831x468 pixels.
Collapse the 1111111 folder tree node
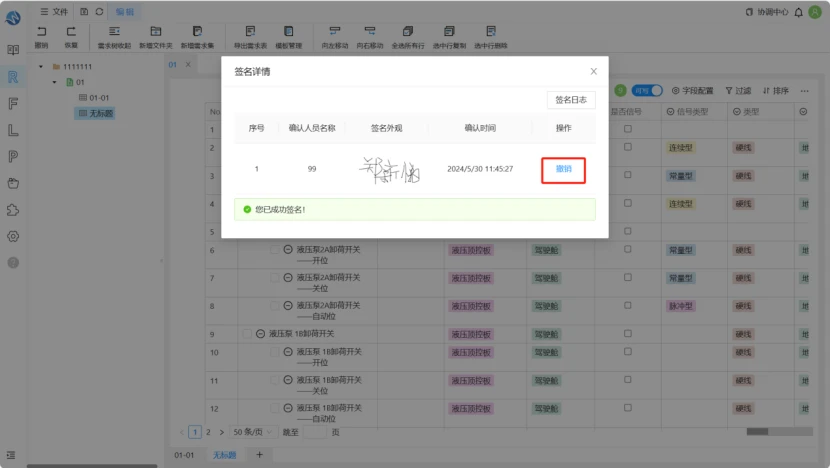tap(41, 67)
